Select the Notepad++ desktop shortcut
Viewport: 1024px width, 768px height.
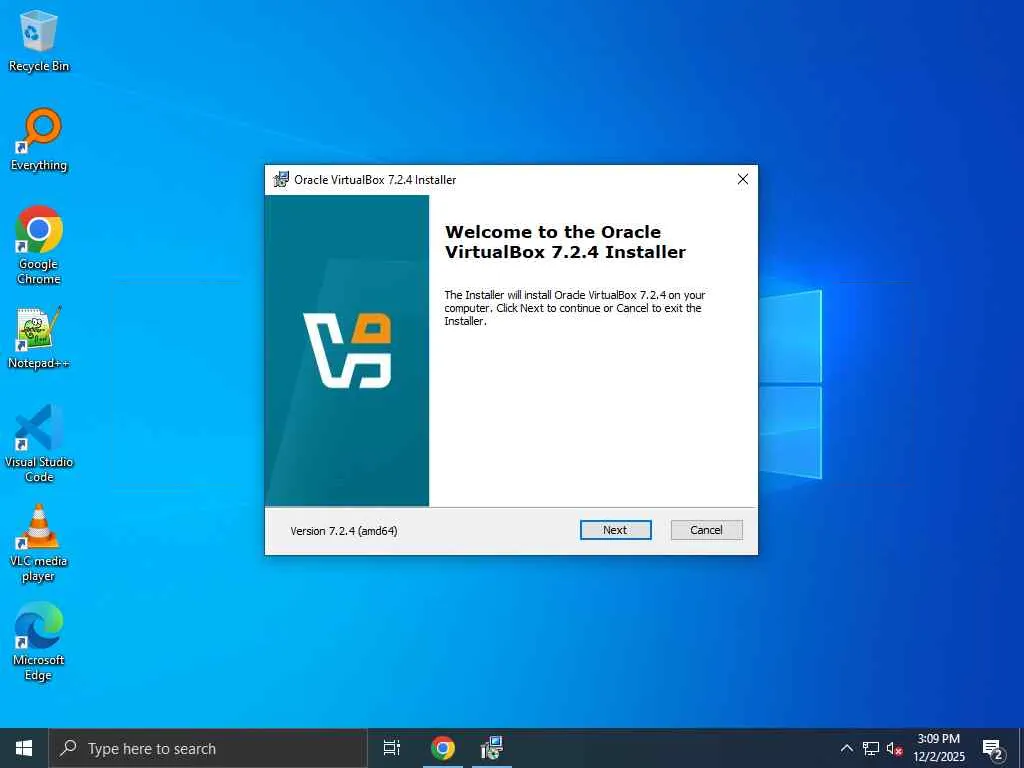tap(39, 338)
